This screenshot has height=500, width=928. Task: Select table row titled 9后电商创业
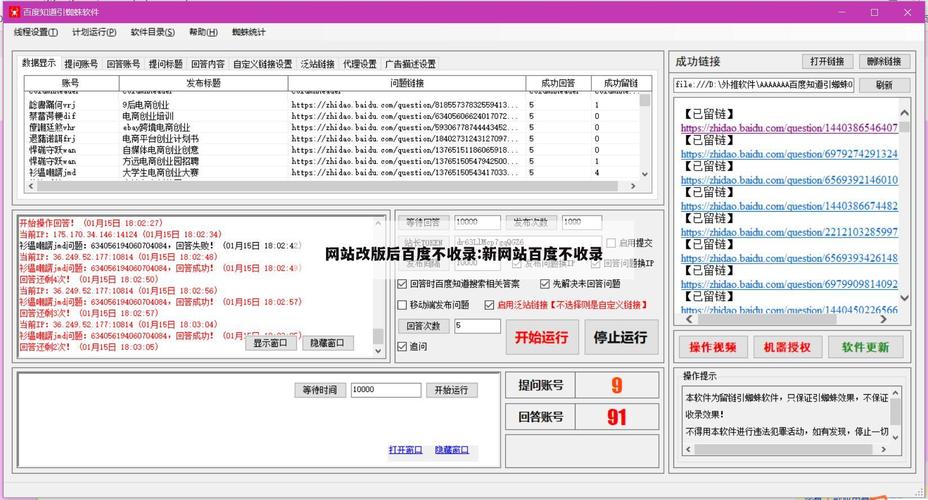click(331, 105)
